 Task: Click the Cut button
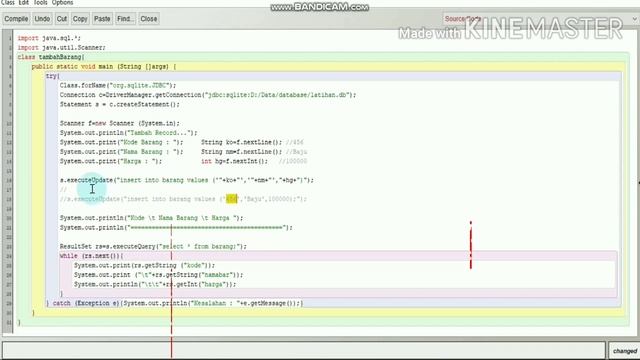[x=62, y=19]
